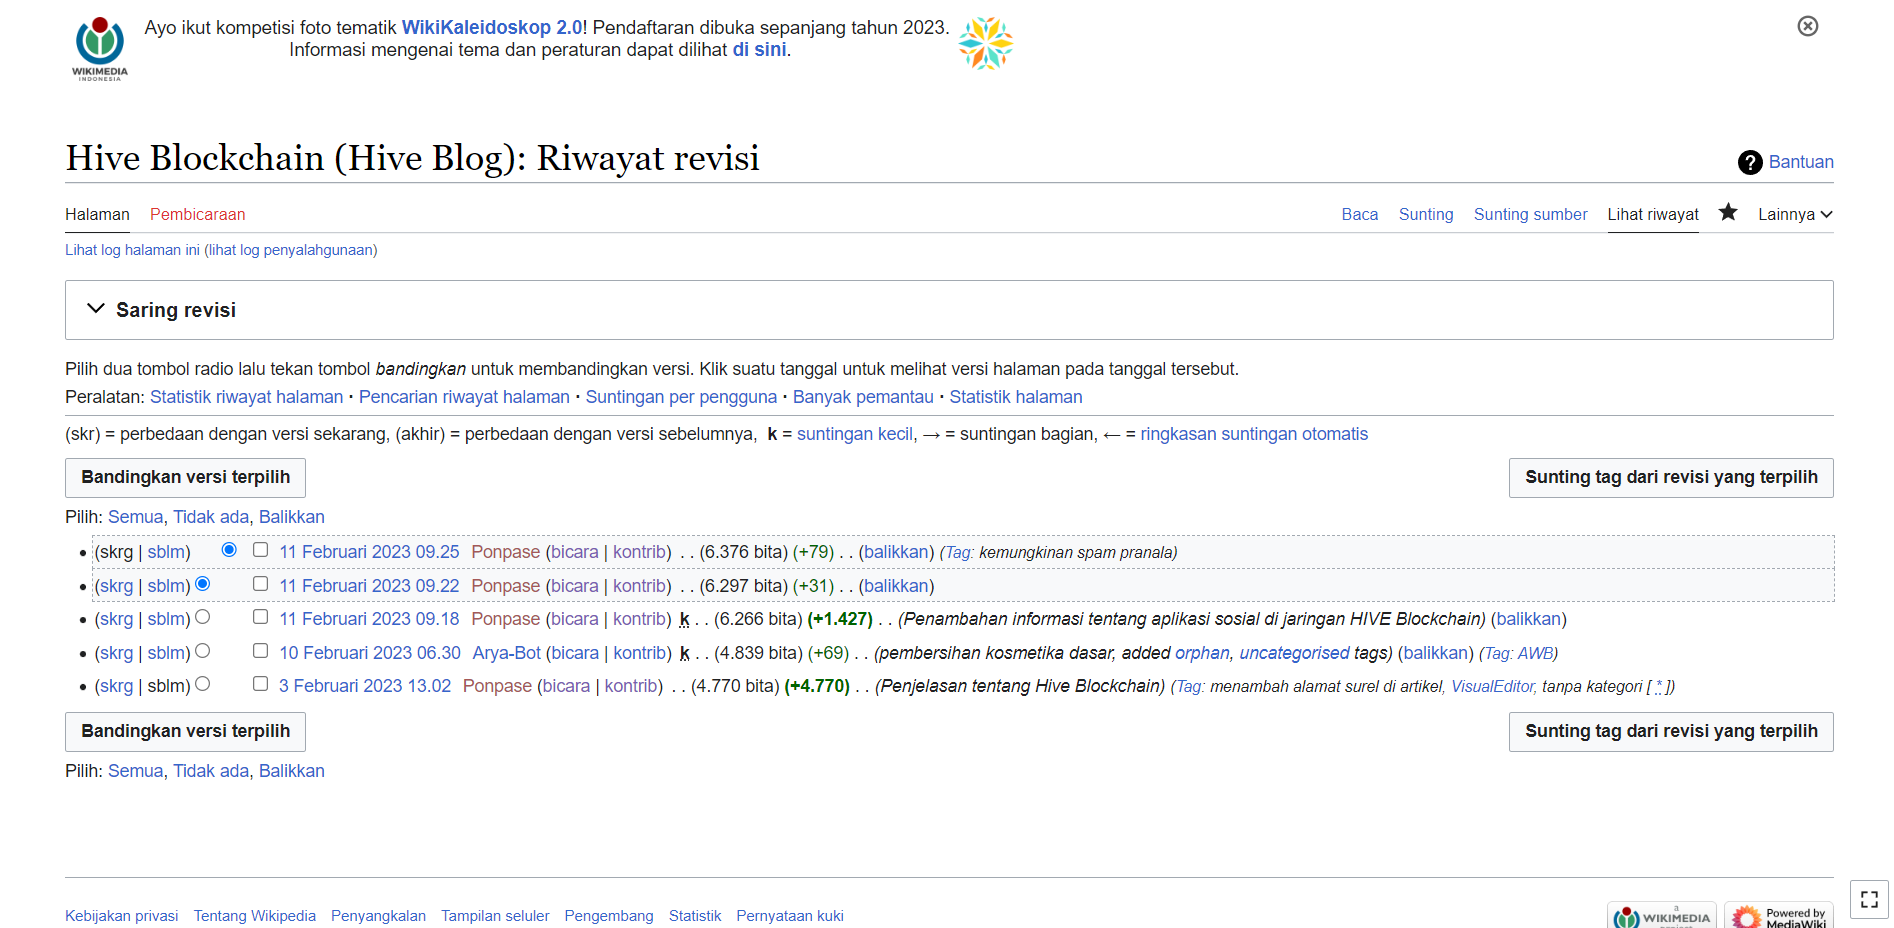The height and width of the screenshot is (928, 1894).
Task: Tick checkbox for 3 Februari 2023 13.02 revision
Action: coord(260,684)
